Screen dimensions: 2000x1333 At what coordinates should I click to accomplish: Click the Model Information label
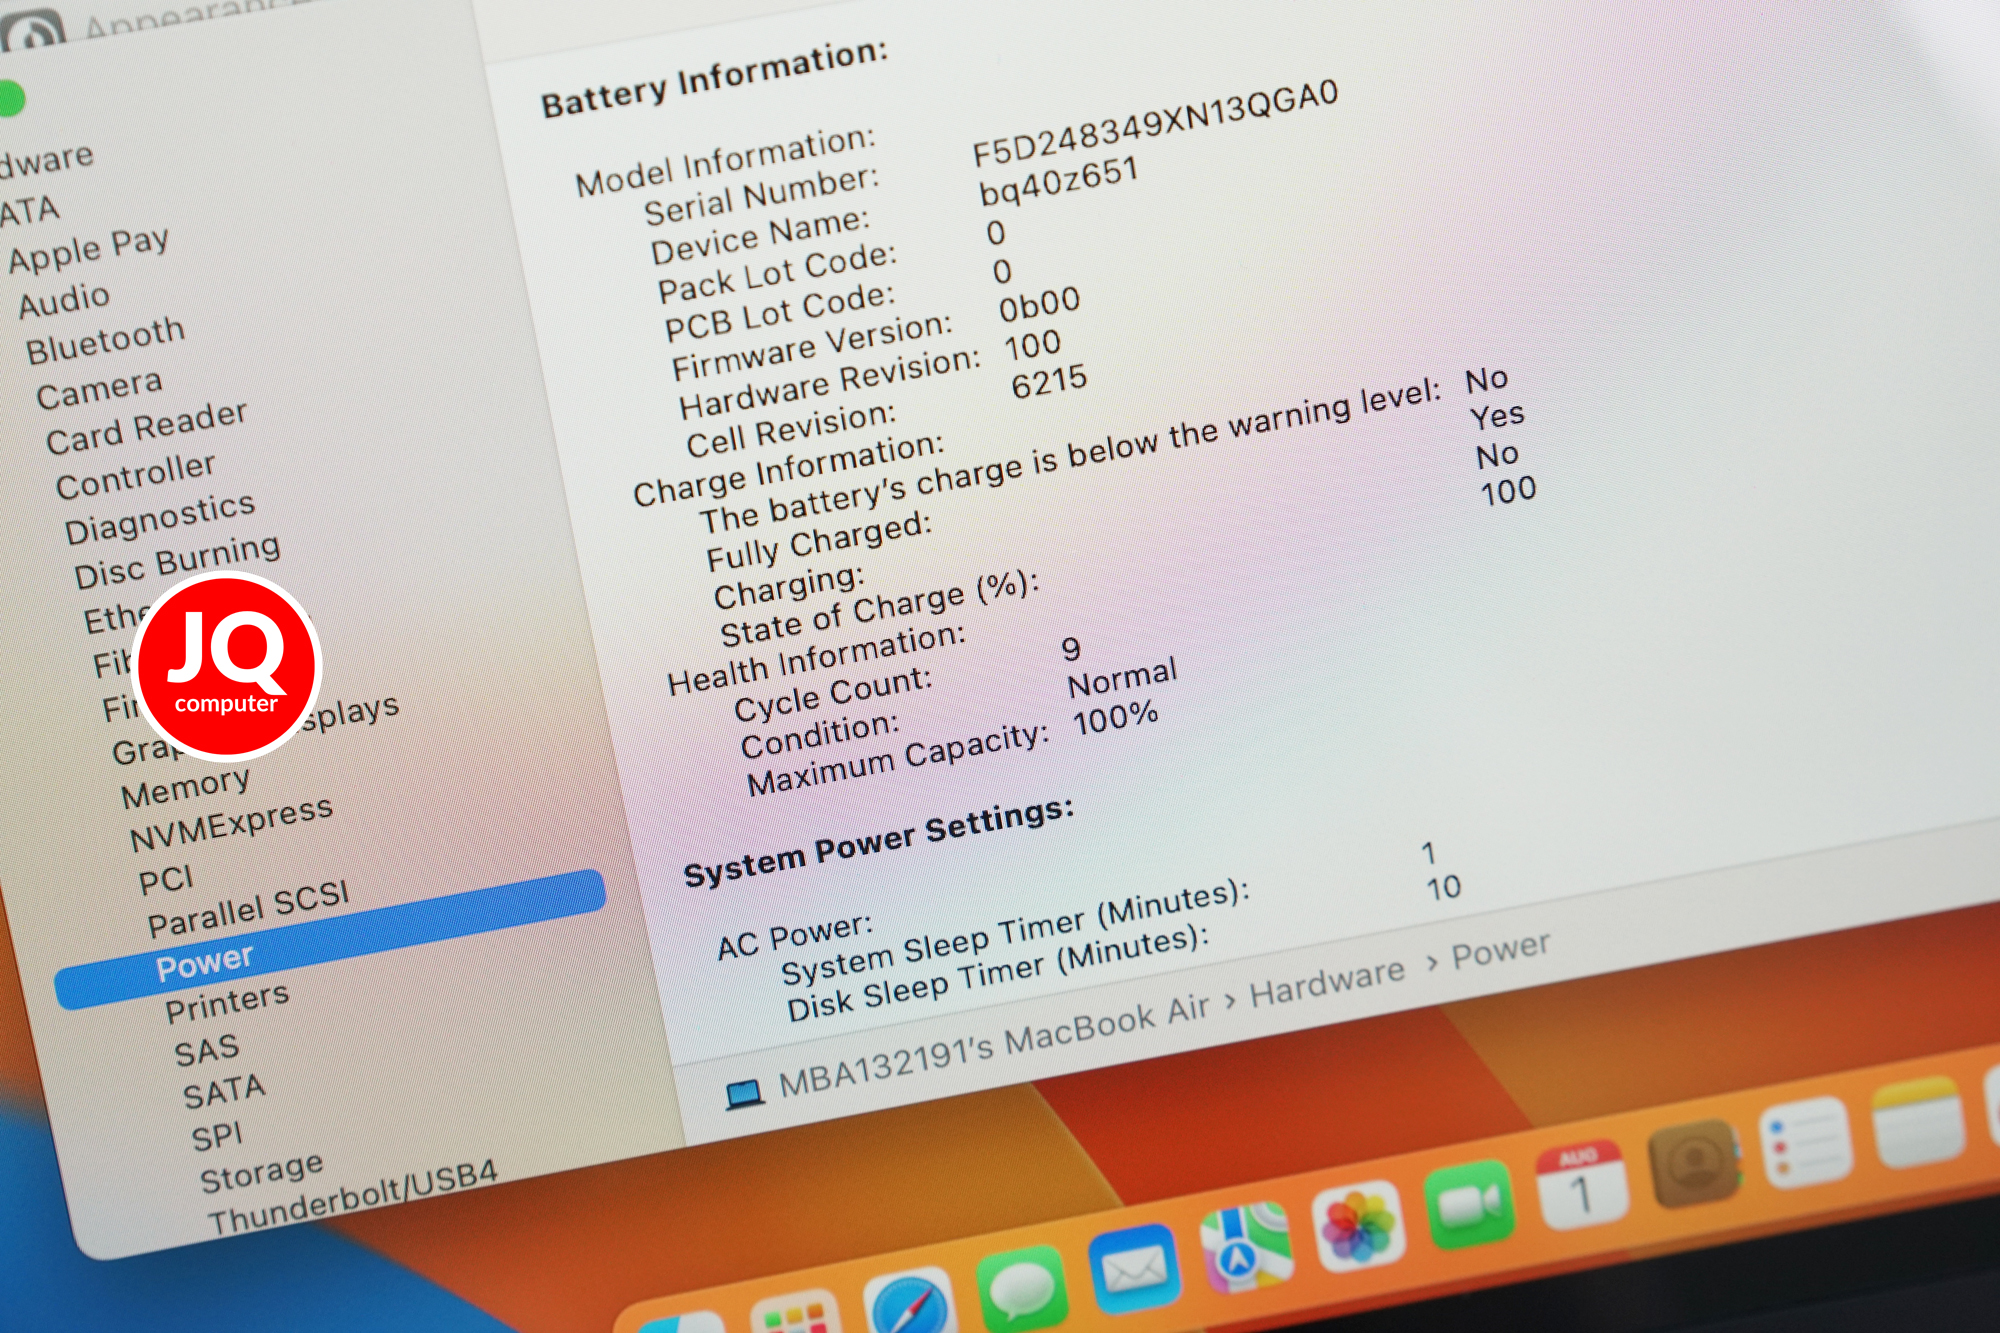[725, 162]
